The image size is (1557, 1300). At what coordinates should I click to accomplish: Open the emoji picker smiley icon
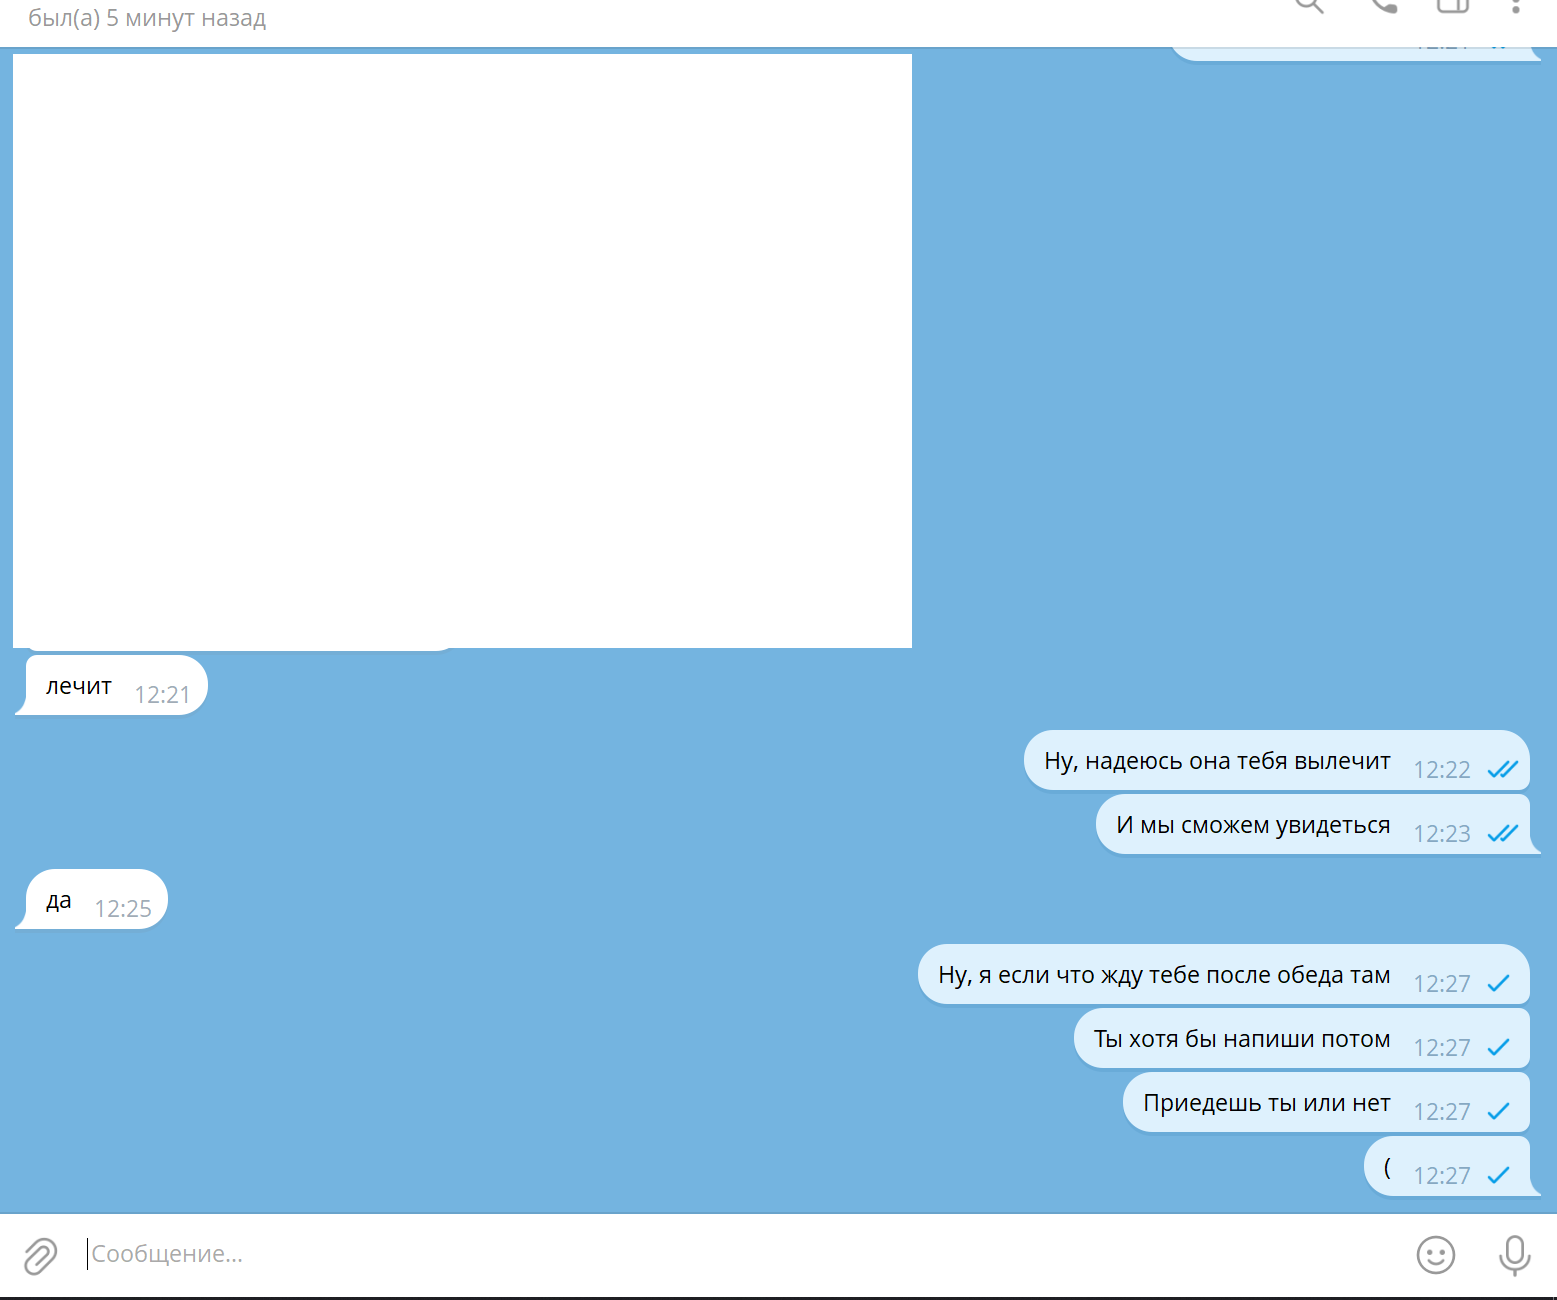[x=1435, y=1254]
